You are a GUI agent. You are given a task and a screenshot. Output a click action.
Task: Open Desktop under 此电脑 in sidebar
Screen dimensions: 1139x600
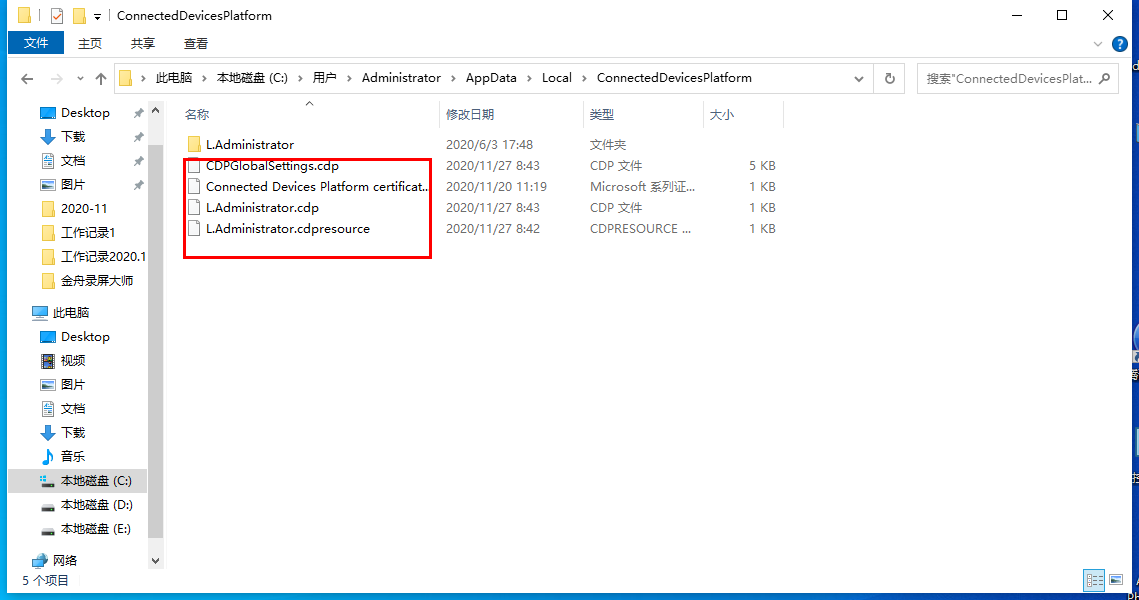(x=85, y=336)
